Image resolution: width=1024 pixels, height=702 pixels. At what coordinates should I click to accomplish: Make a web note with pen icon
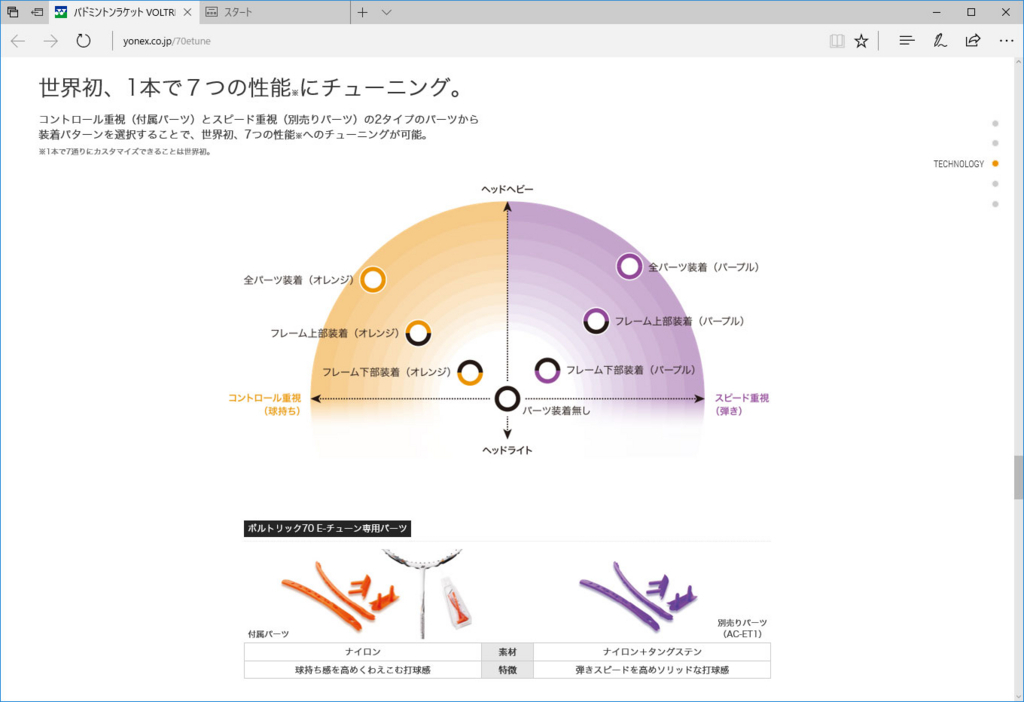point(940,41)
